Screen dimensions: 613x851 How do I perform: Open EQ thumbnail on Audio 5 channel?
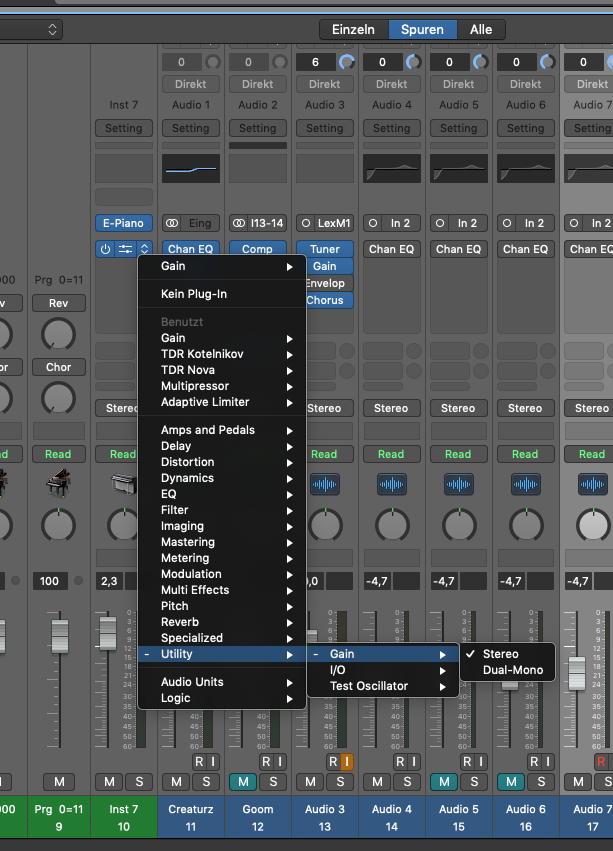click(x=459, y=168)
